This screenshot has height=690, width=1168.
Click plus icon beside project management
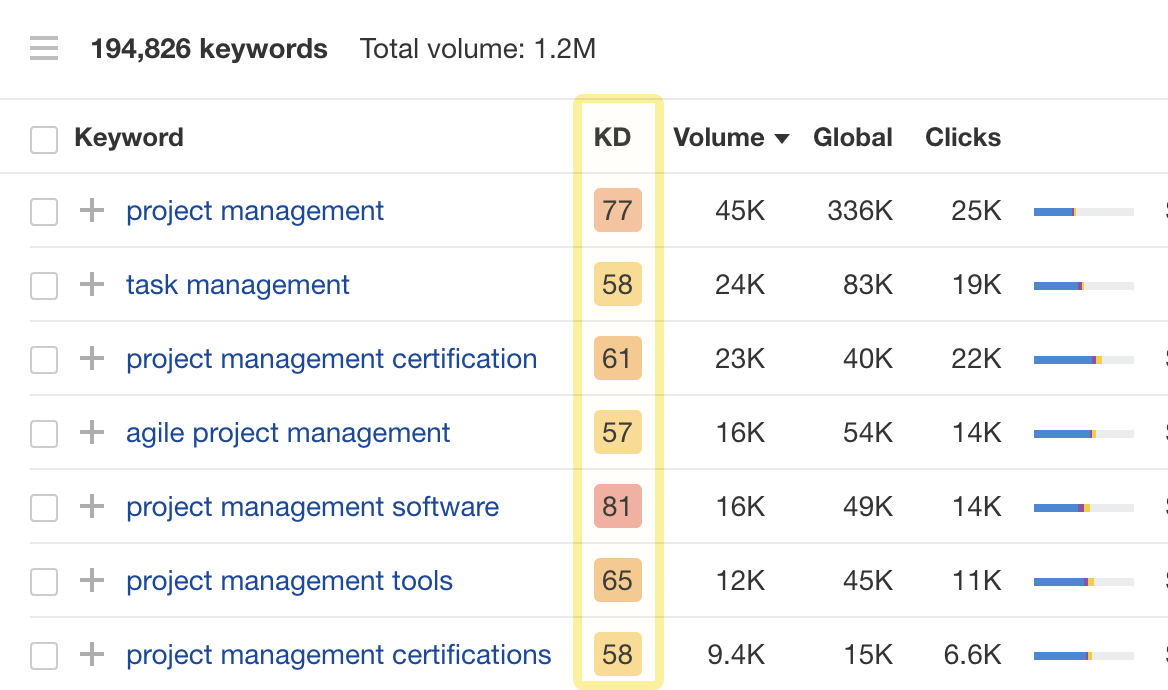(x=92, y=211)
